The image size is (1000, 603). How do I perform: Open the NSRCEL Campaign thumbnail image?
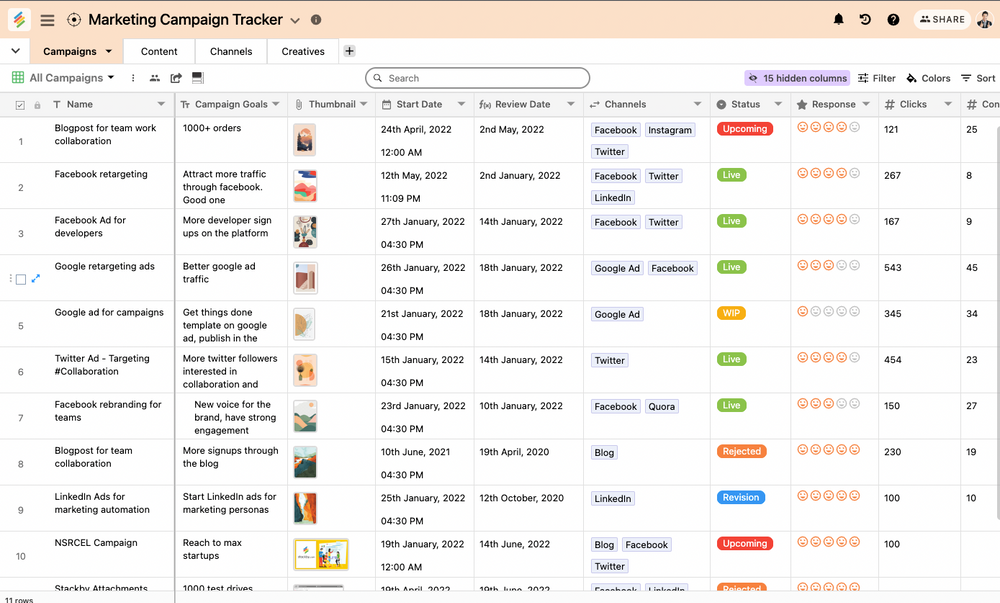click(320, 554)
